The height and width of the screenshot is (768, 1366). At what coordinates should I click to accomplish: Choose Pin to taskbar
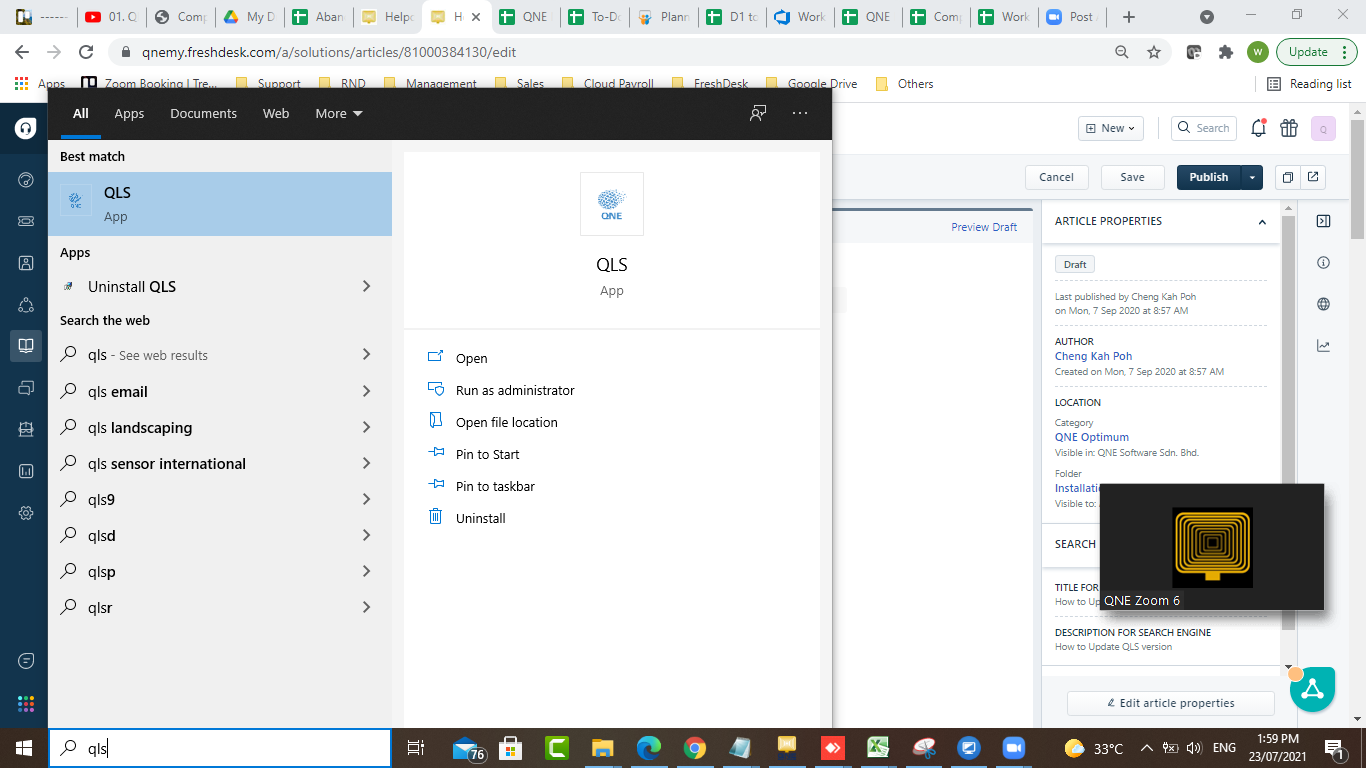(x=495, y=486)
